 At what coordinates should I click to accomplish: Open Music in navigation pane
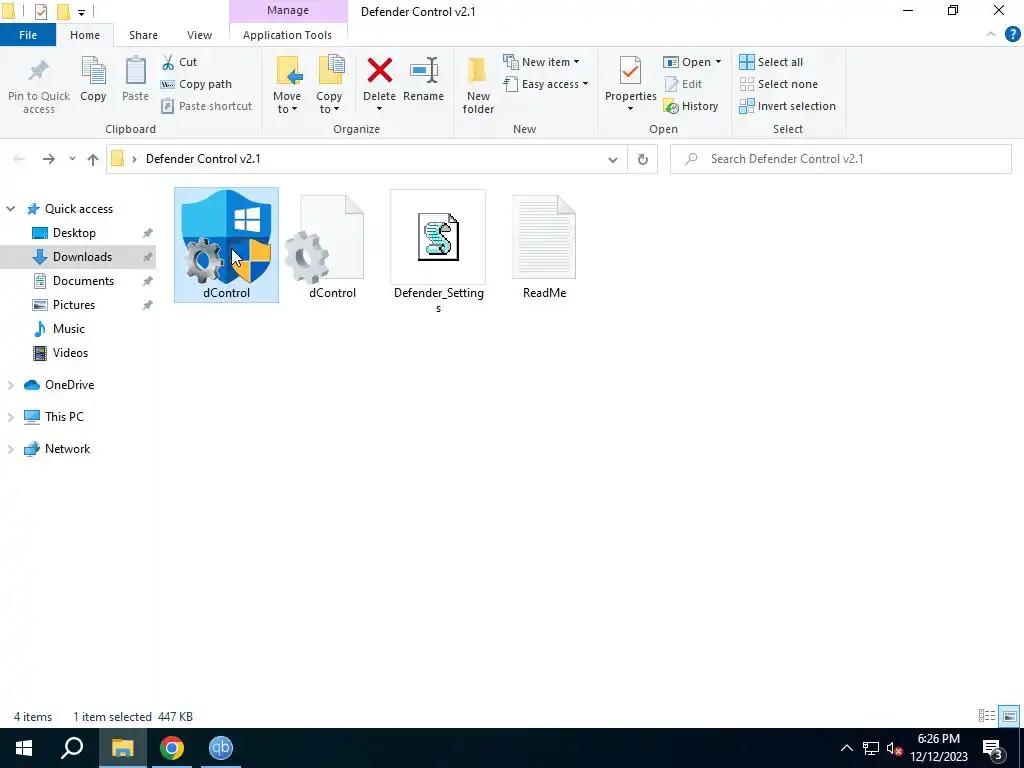point(69,328)
